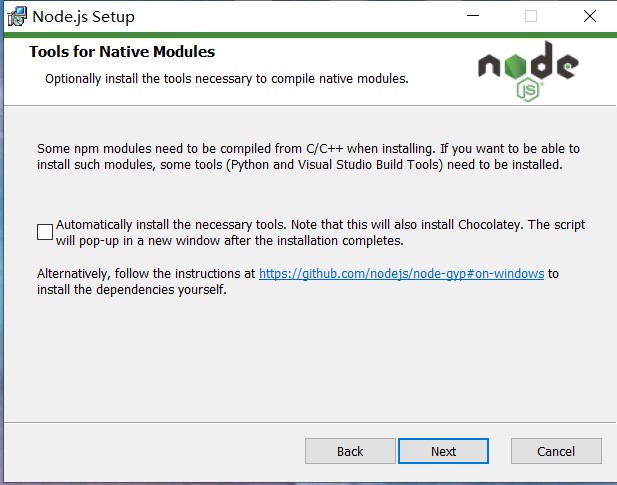This screenshot has width=617, height=485.
Task: Click the 'Node.js Setup' window title
Action: 83,17
